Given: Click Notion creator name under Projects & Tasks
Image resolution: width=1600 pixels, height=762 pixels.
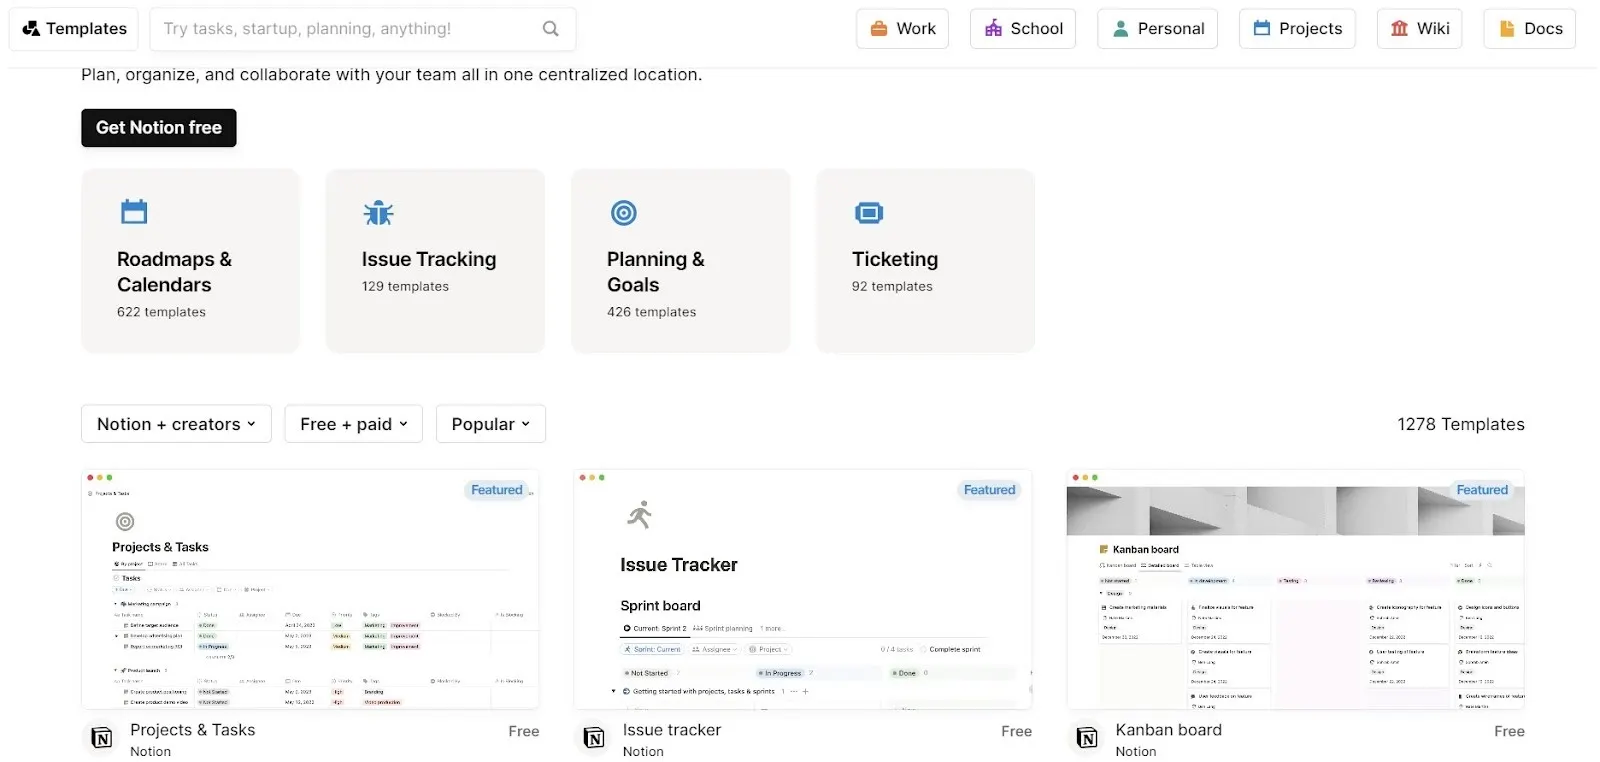Looking at the screenshot, I should click(x=150, y=752).
